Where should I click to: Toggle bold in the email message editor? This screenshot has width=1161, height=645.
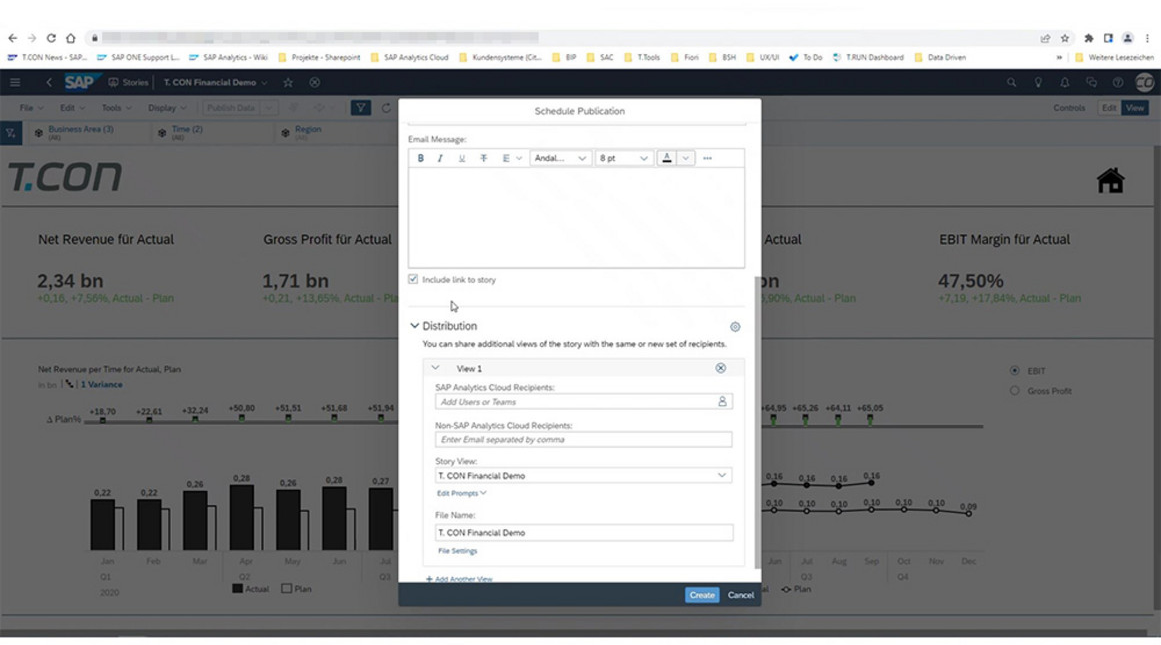[421, 158]
